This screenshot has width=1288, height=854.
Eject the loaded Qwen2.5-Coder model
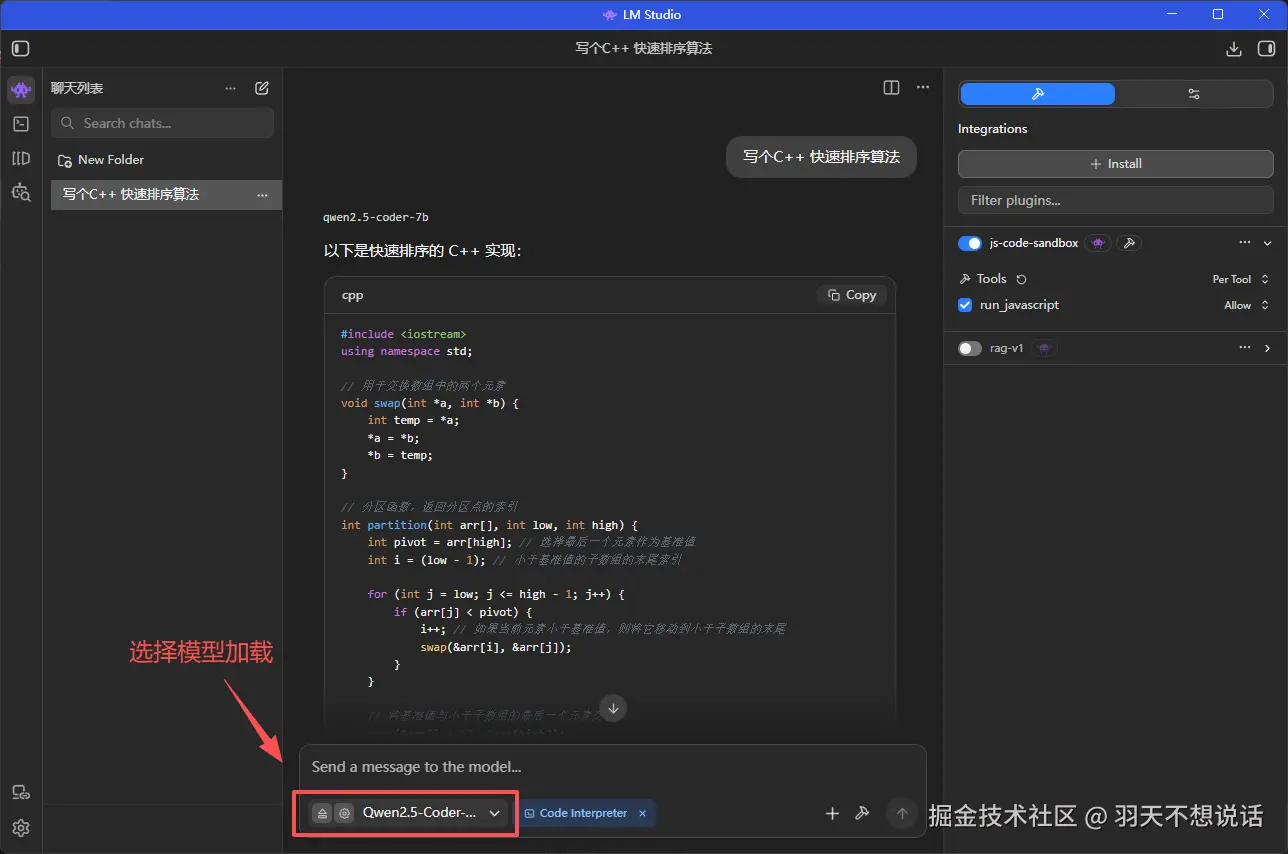322,813
